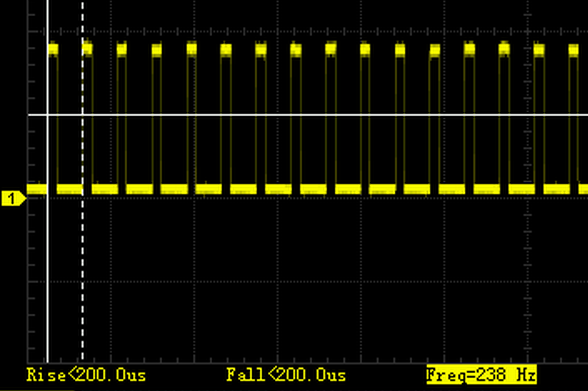Click the yellow channel 1 ground marker
The image size is (588, 391).
14,198
